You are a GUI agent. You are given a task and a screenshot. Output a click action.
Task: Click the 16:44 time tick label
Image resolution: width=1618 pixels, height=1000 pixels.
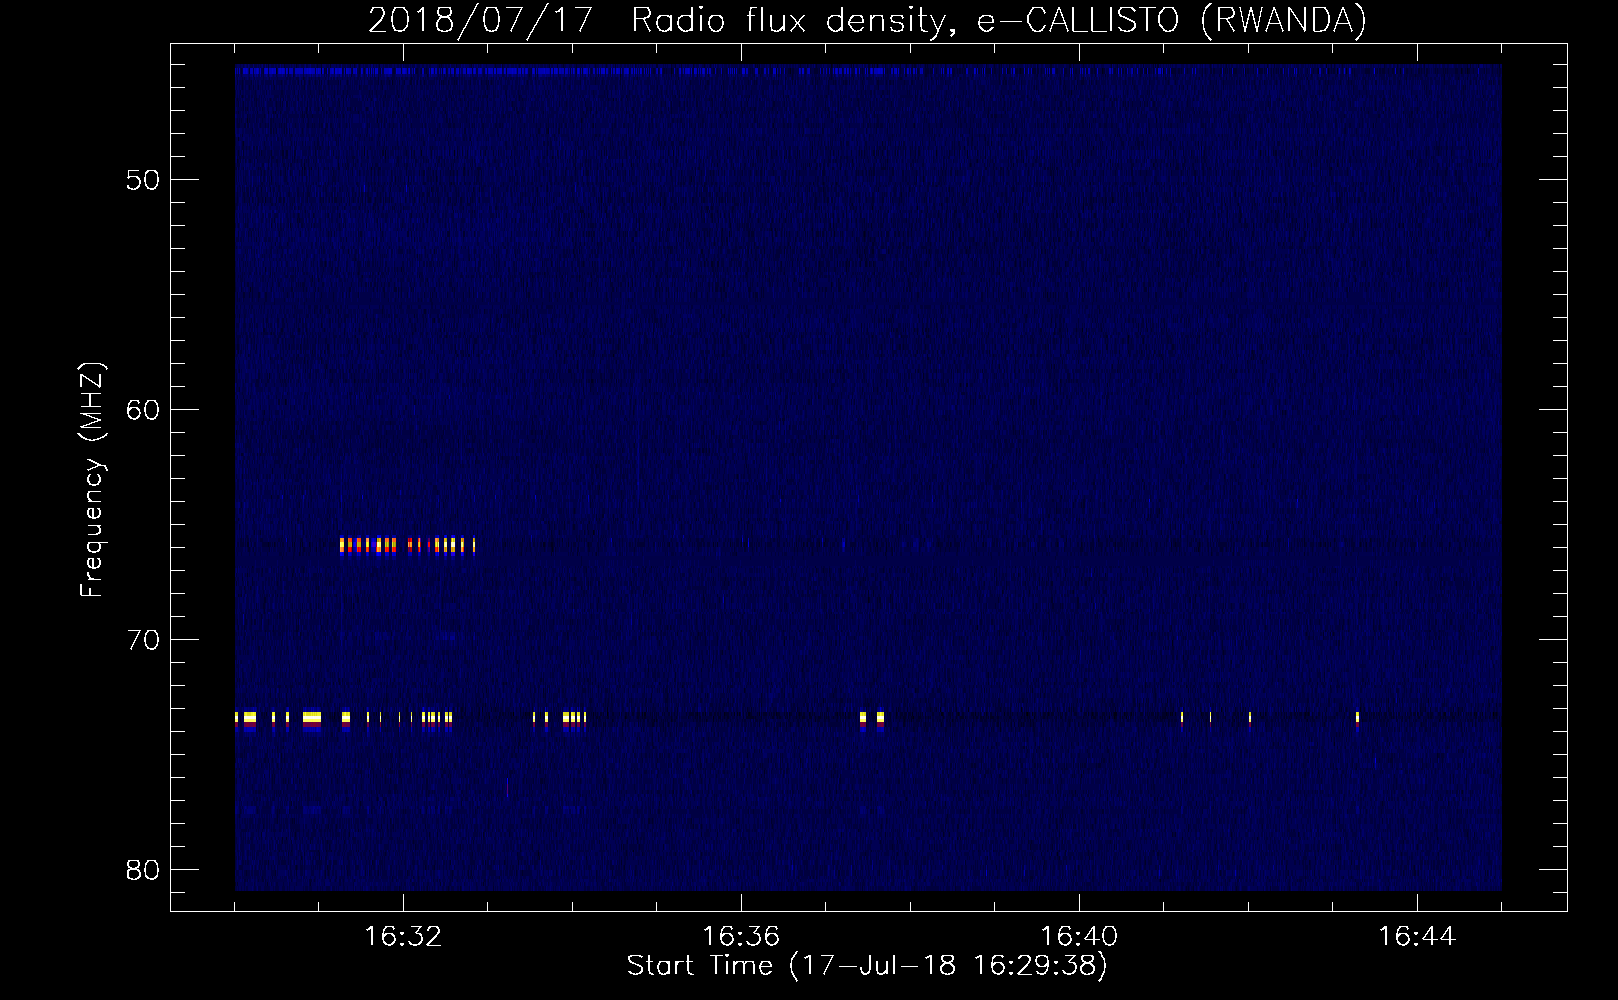[1417, 937]
